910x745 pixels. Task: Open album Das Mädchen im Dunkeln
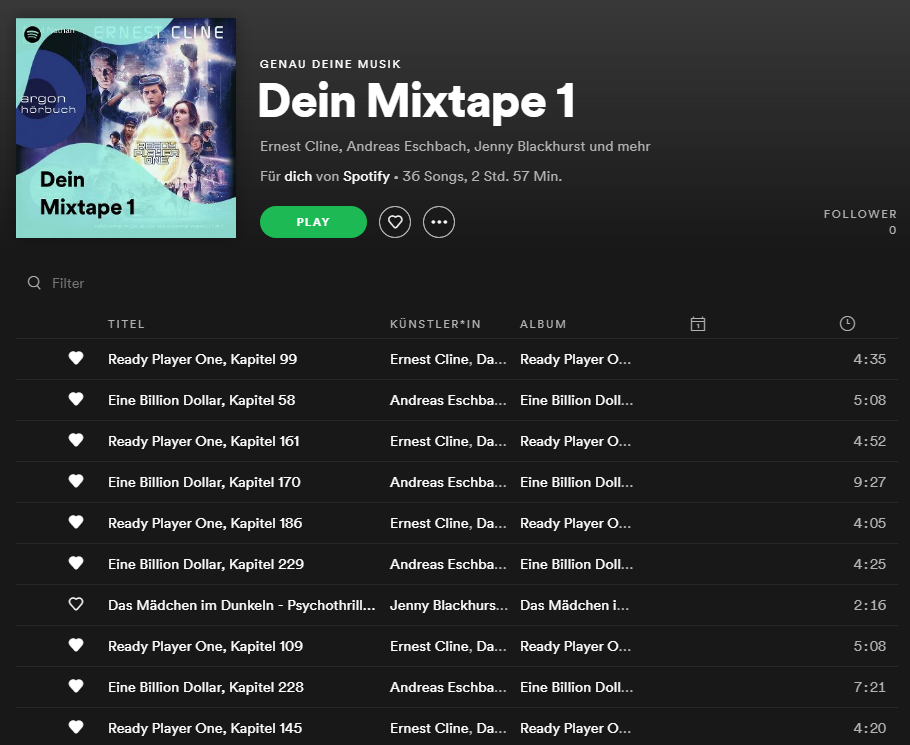(x=574, y=605)
